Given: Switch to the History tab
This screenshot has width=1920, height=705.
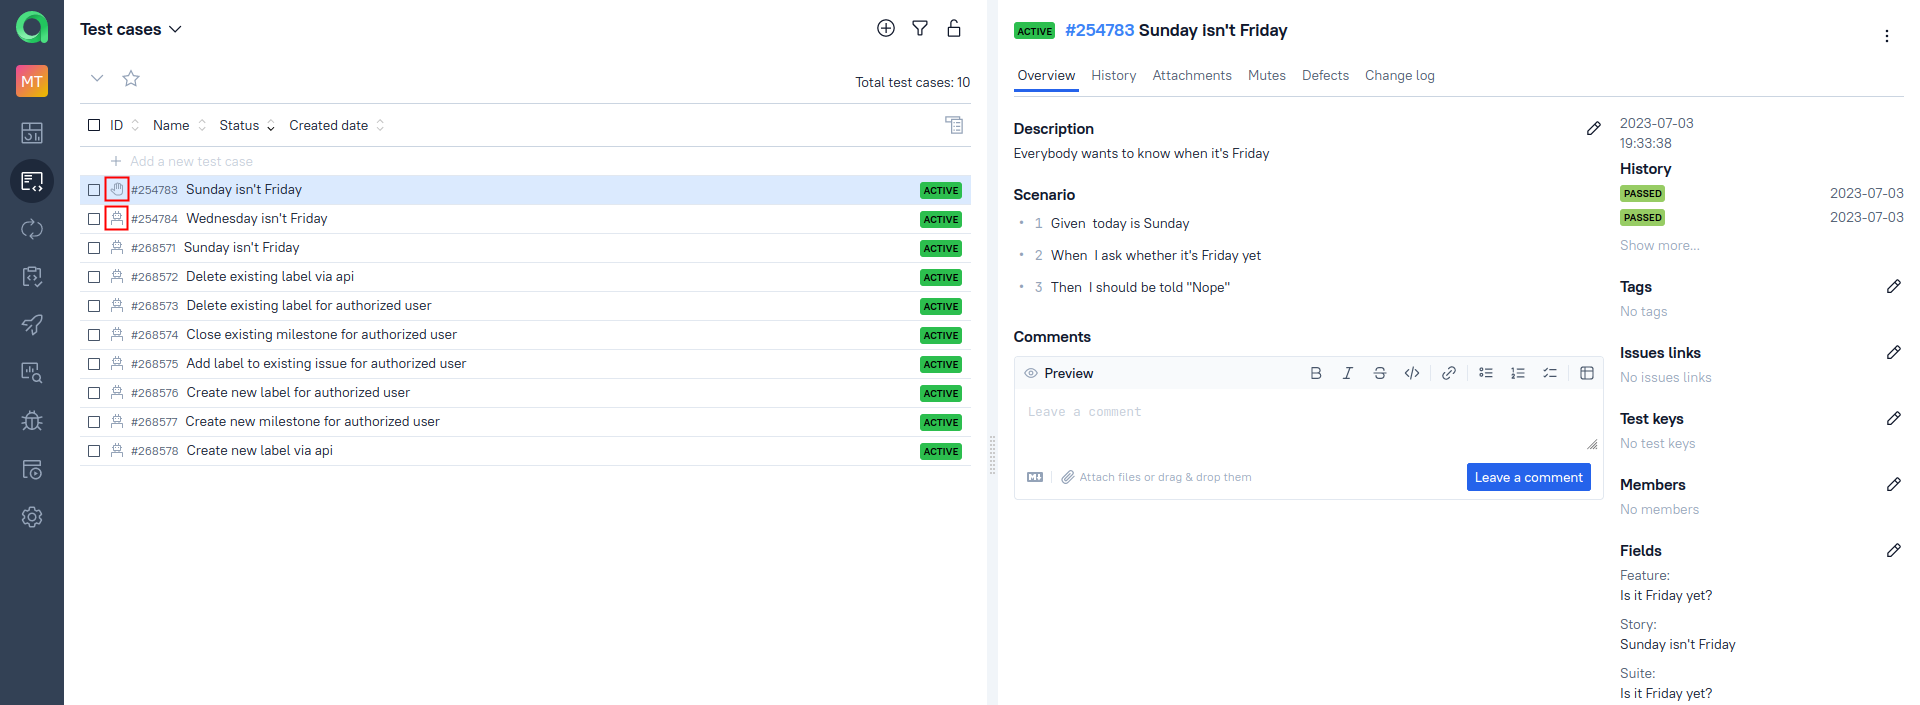Looking at the screenshot, I should 1114,76.
